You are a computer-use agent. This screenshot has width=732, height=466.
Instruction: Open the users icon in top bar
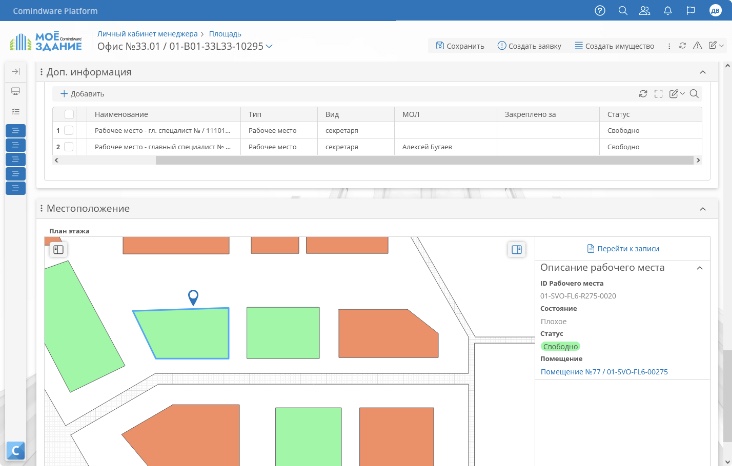[x=645, y=10]
